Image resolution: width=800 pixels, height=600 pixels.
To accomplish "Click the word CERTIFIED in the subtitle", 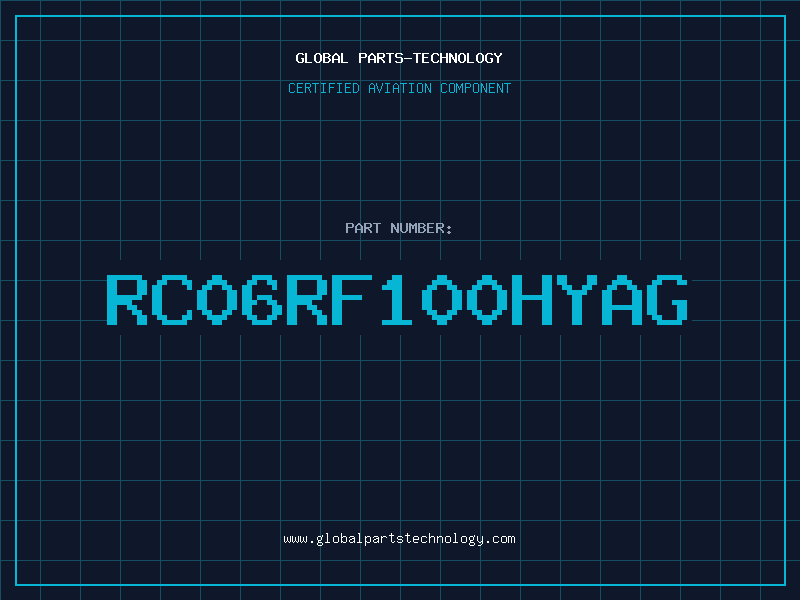I will (324, 88).
